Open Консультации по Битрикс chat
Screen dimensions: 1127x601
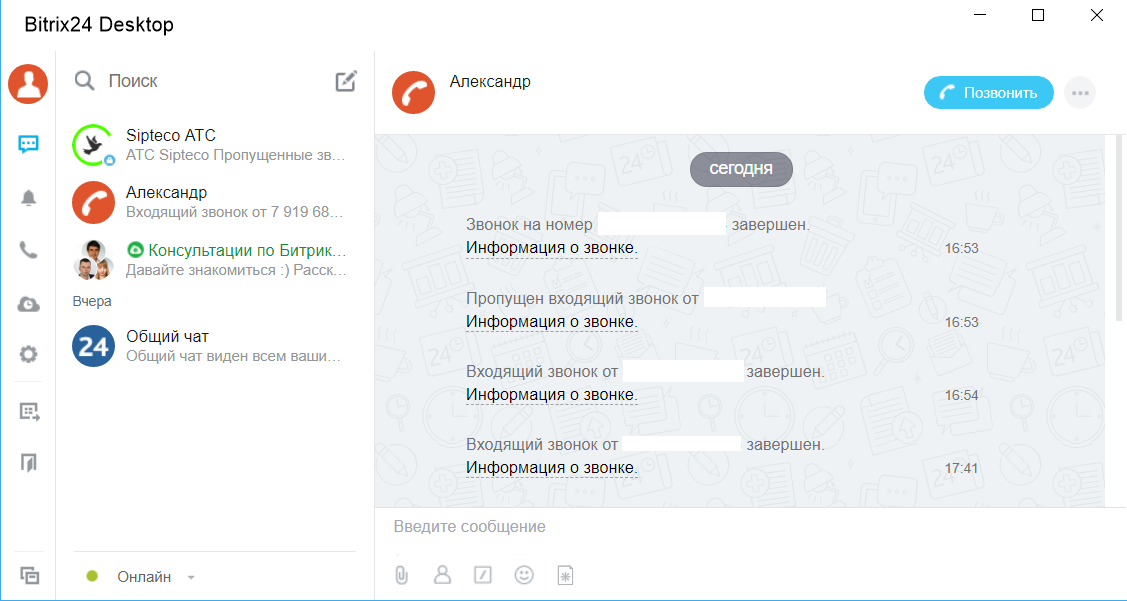[x=215, y=260]
